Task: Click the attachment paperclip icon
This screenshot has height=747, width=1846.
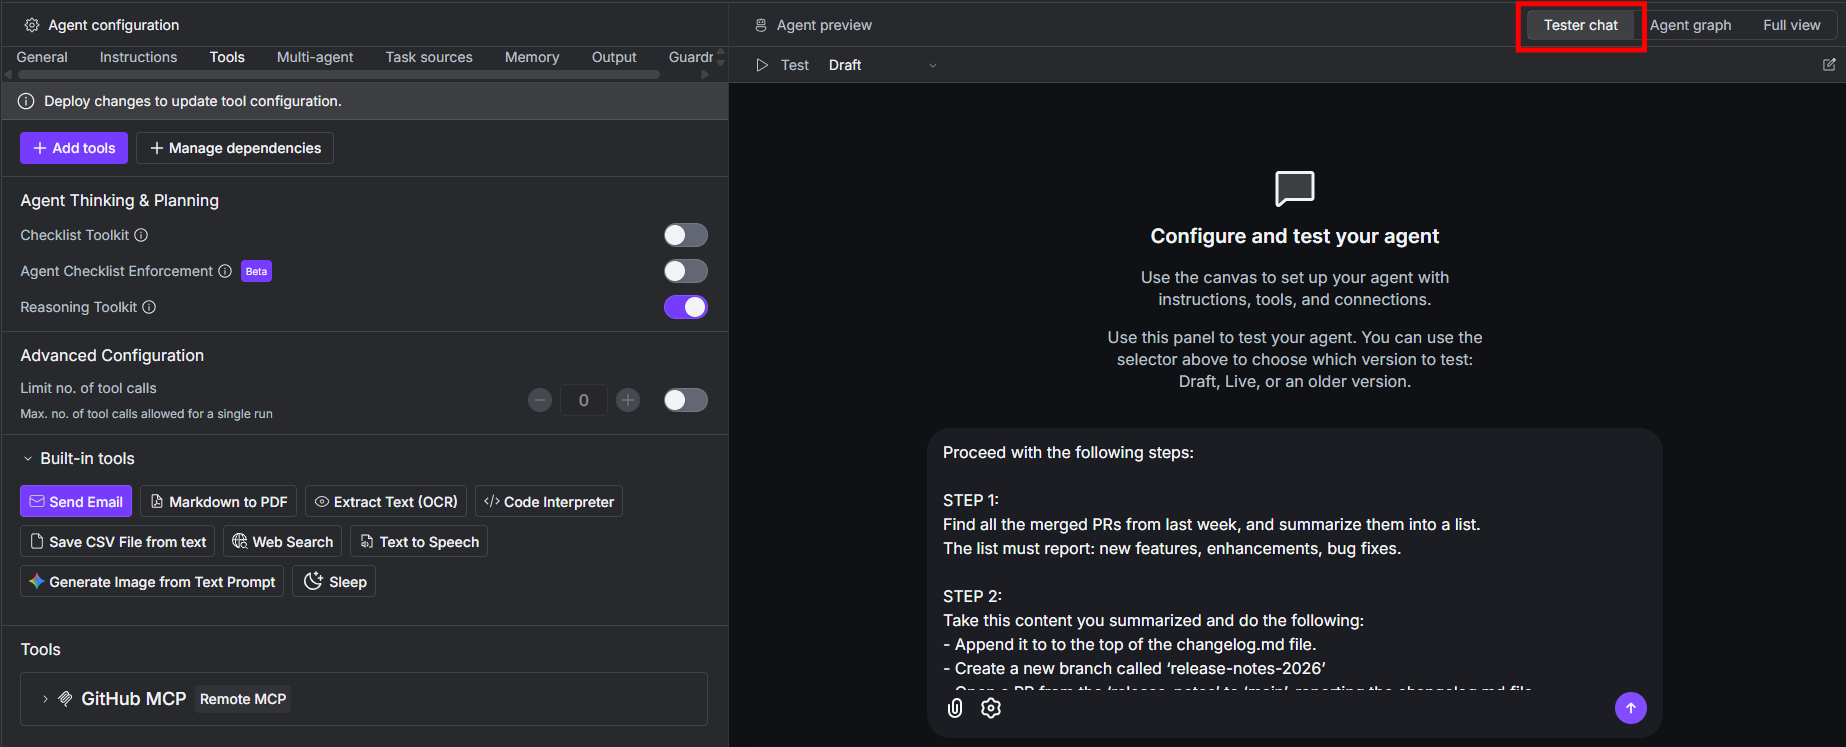Action: click(955, 708)
